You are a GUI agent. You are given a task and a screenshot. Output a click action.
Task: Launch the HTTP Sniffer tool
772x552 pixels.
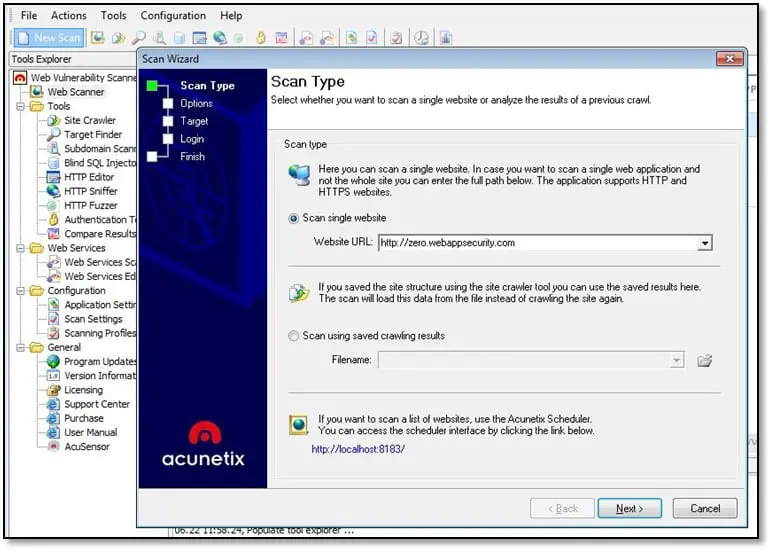[90, 191]
